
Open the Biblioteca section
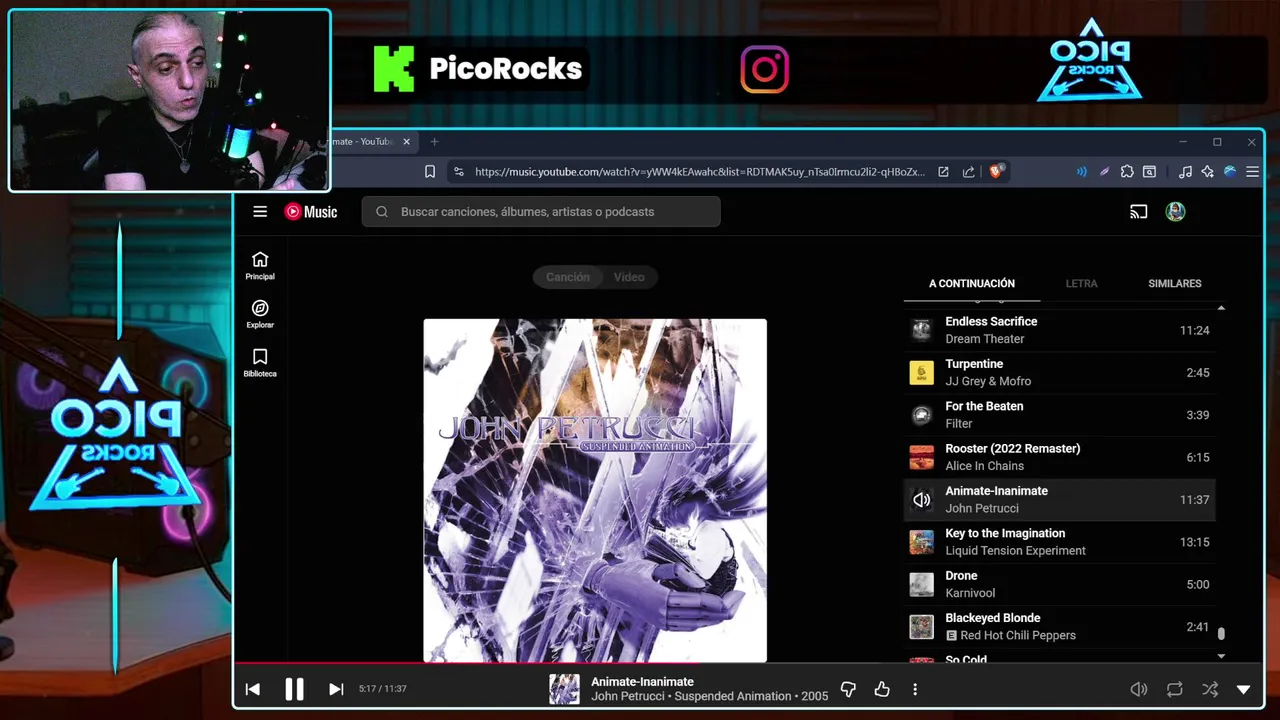[260, 363]
